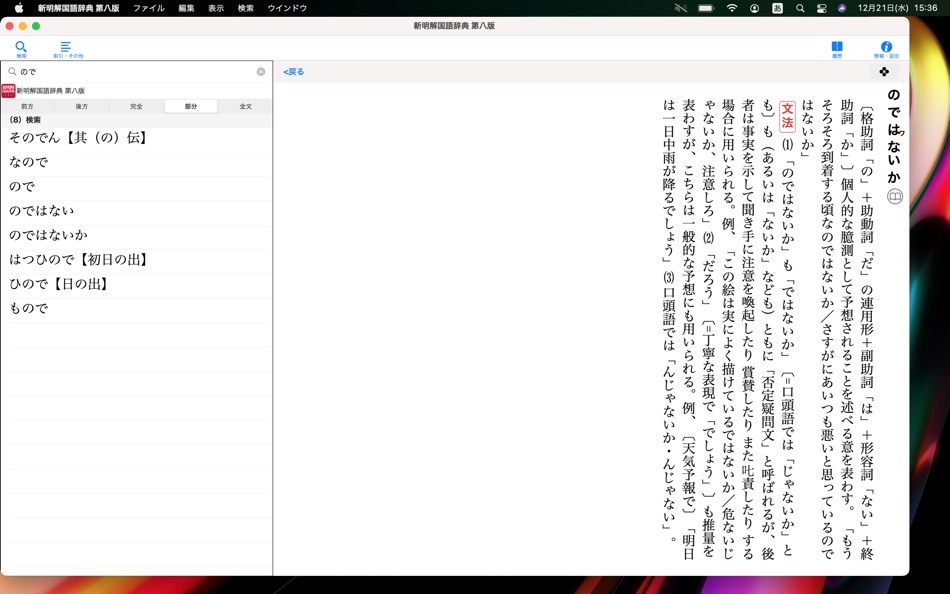The image size is (950, 594).
Task: Select the 部分 partial match tab
Action: click(191, 106)
